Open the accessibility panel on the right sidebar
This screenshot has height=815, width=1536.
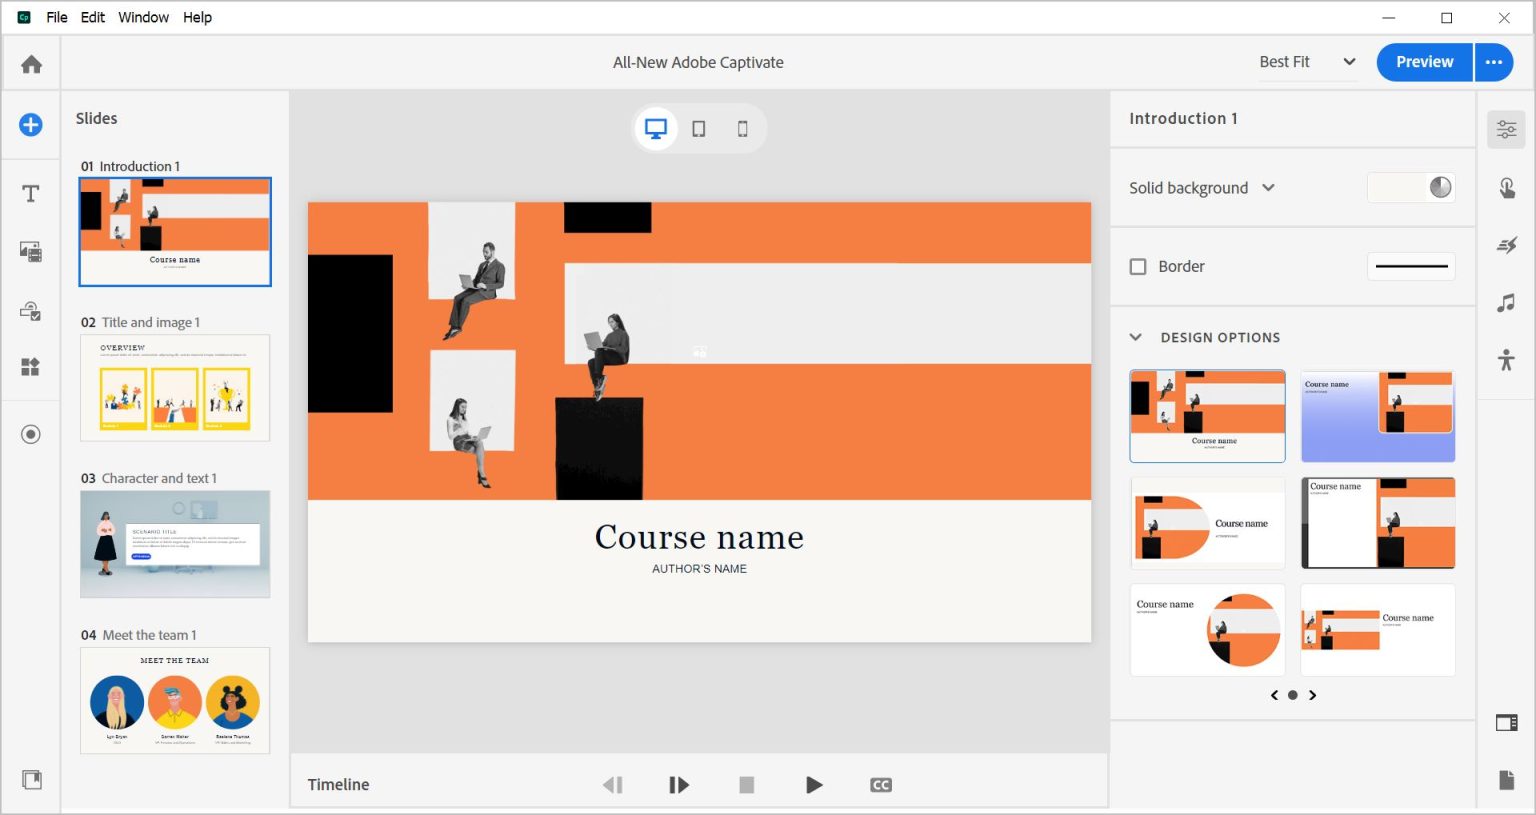(x=1507, y=359)
